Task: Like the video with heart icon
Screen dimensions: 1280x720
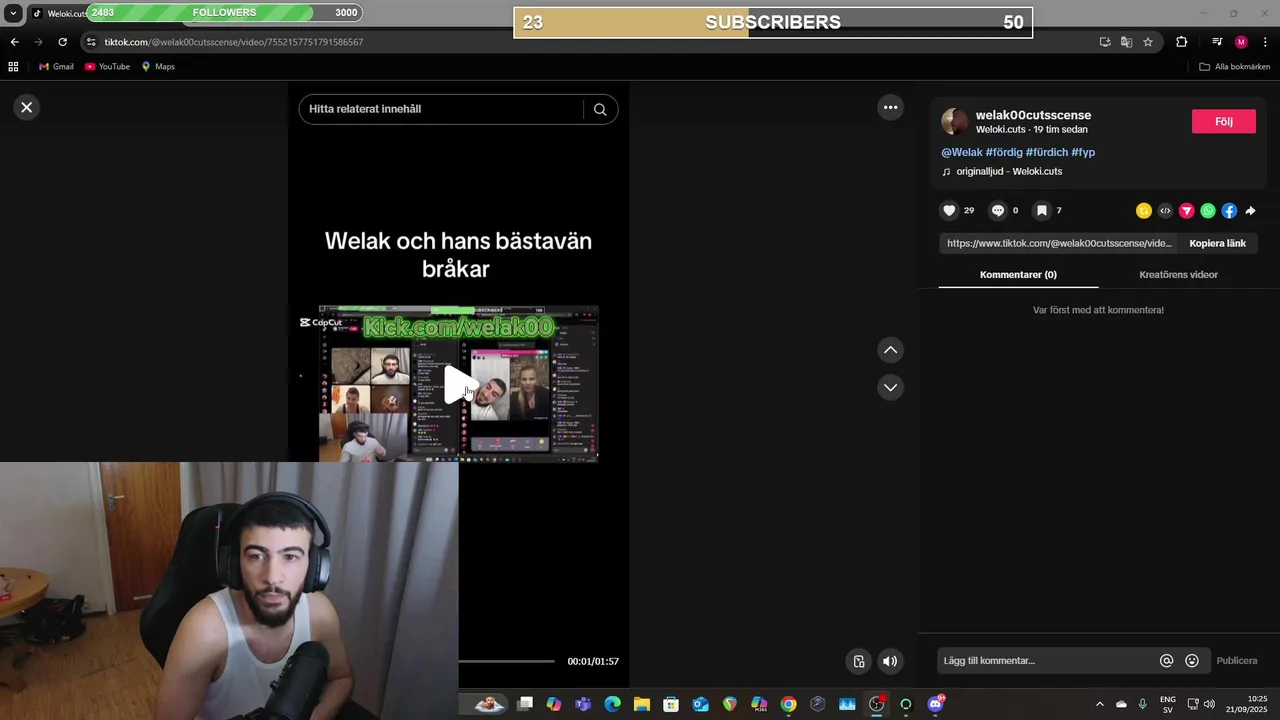Action: click(x=949, y=210)
